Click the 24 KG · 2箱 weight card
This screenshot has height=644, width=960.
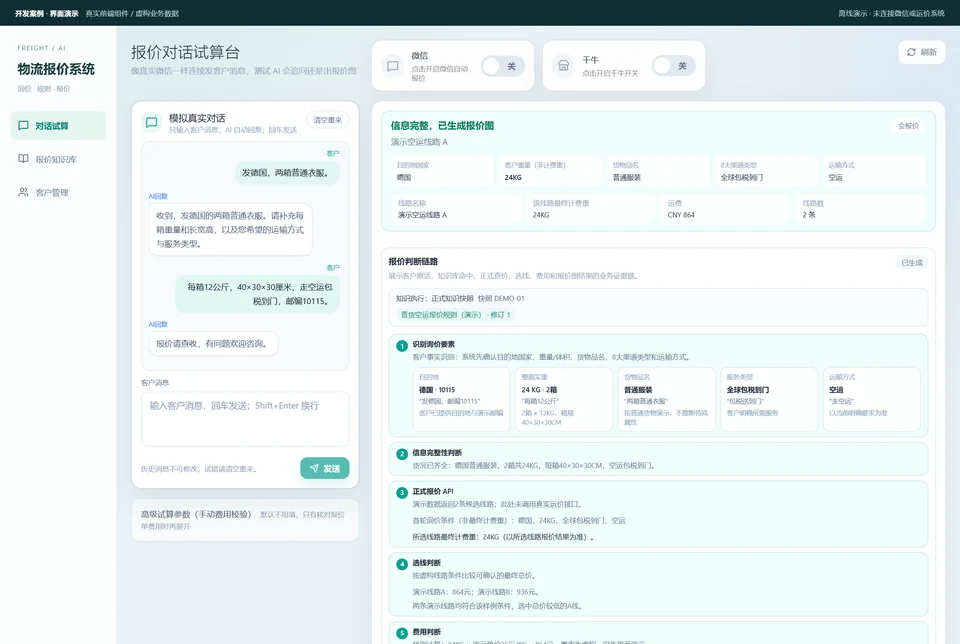pos(564,399)
